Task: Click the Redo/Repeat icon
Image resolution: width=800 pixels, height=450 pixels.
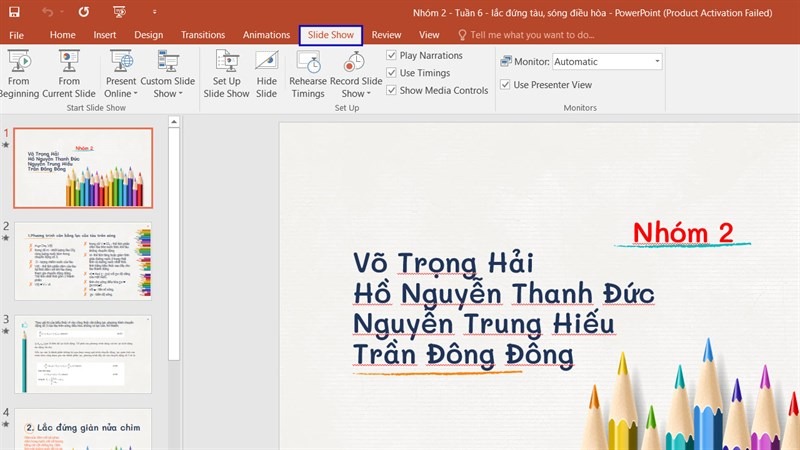Action: tap(84, 12)
